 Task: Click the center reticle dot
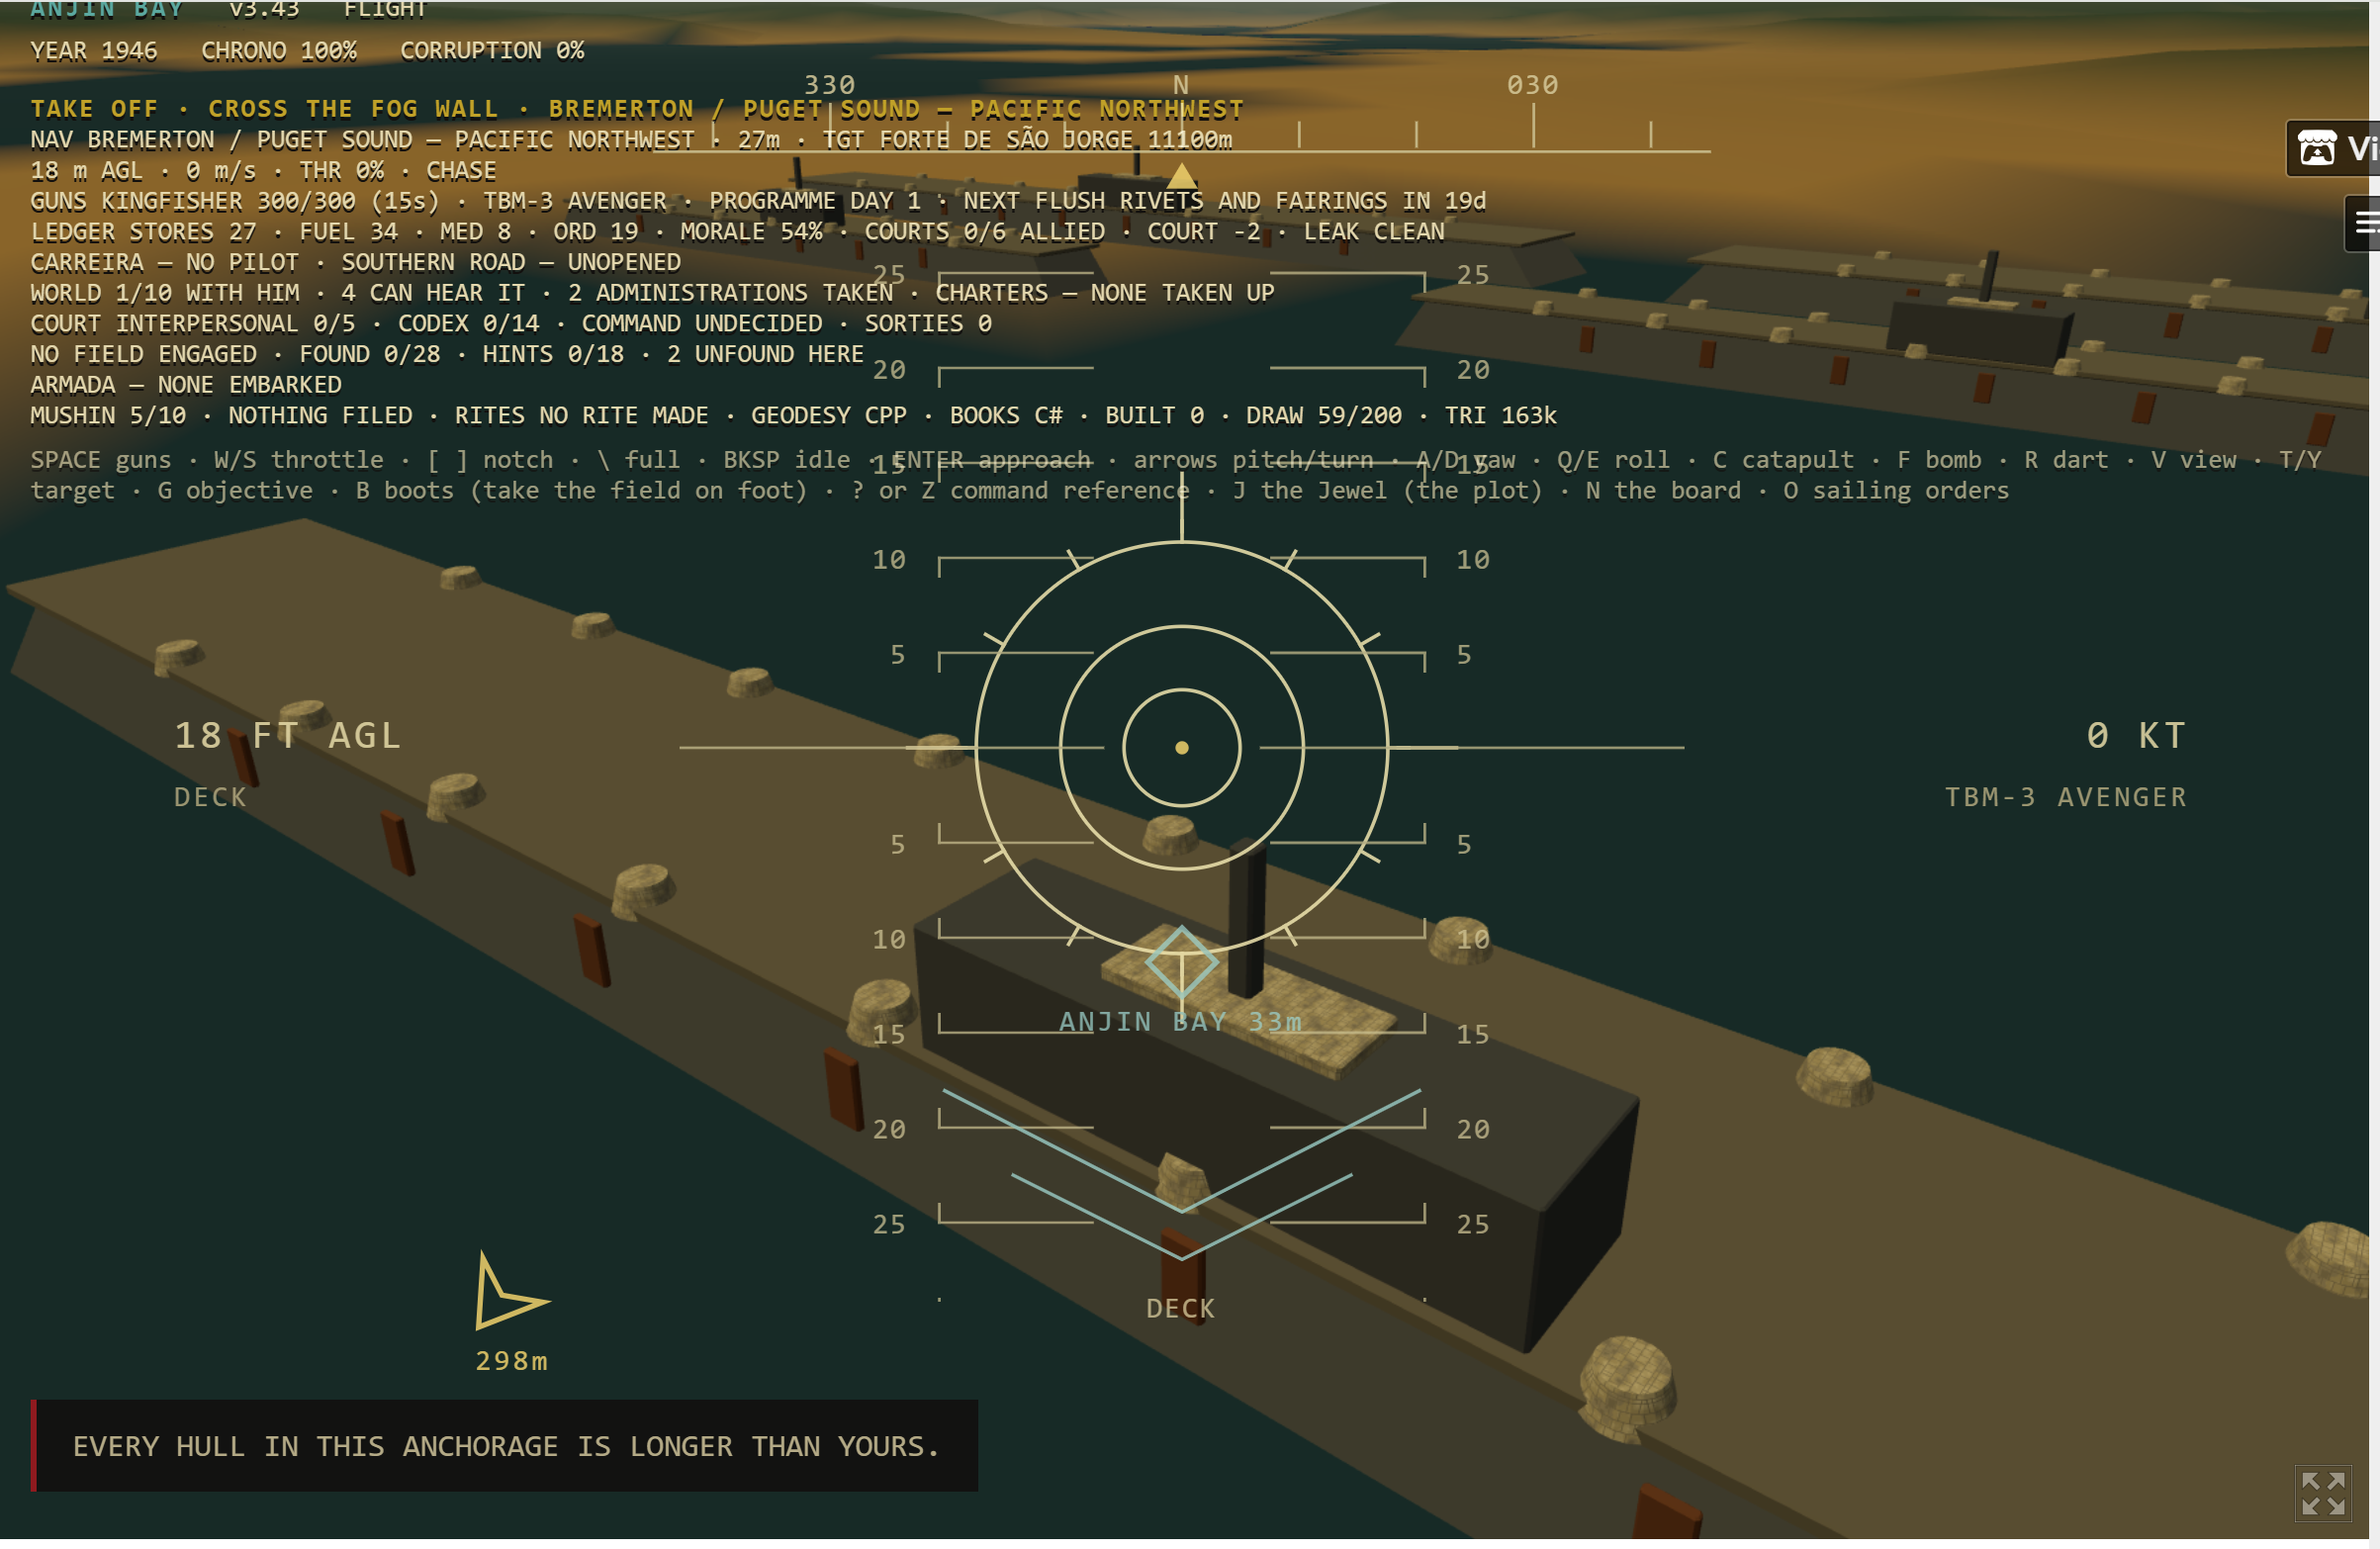coord(1181,747)
